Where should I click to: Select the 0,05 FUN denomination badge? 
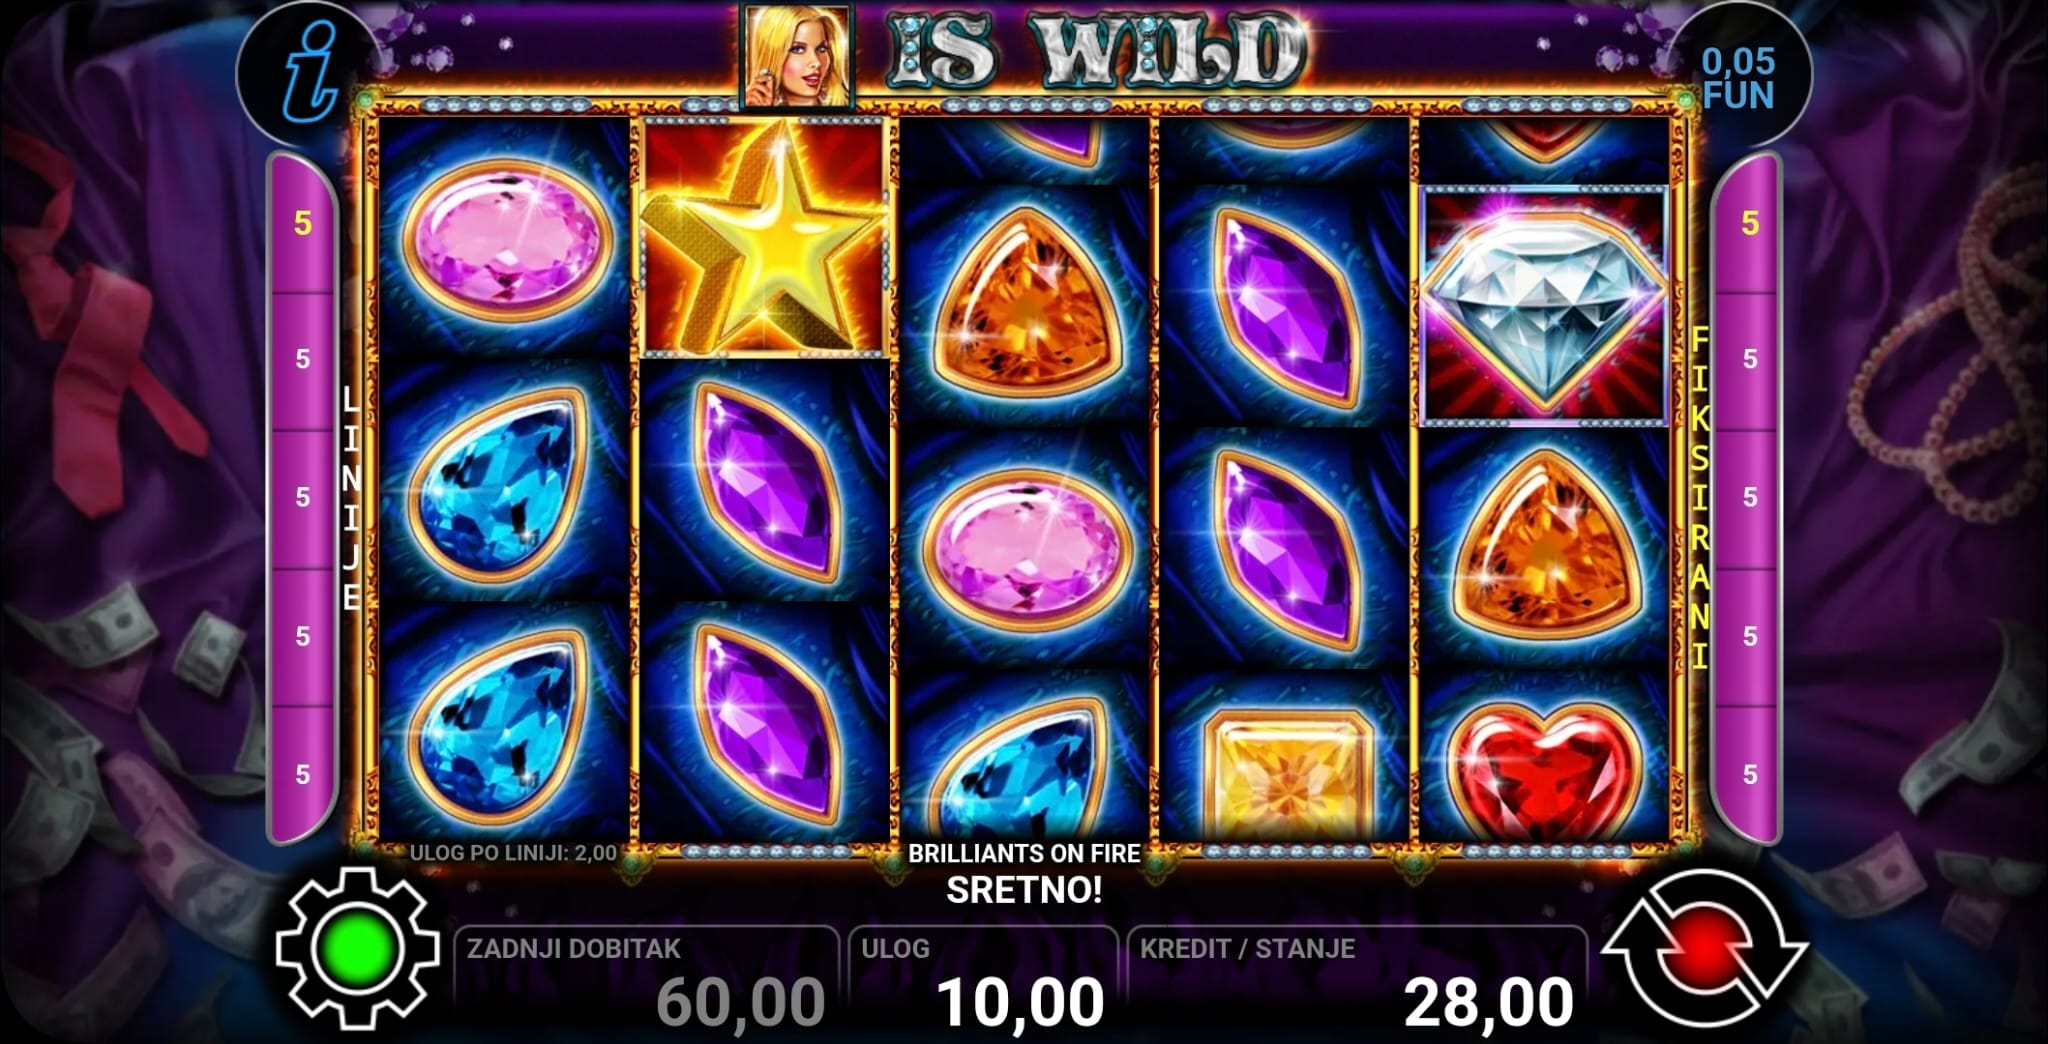click(x=1738, y=78)
